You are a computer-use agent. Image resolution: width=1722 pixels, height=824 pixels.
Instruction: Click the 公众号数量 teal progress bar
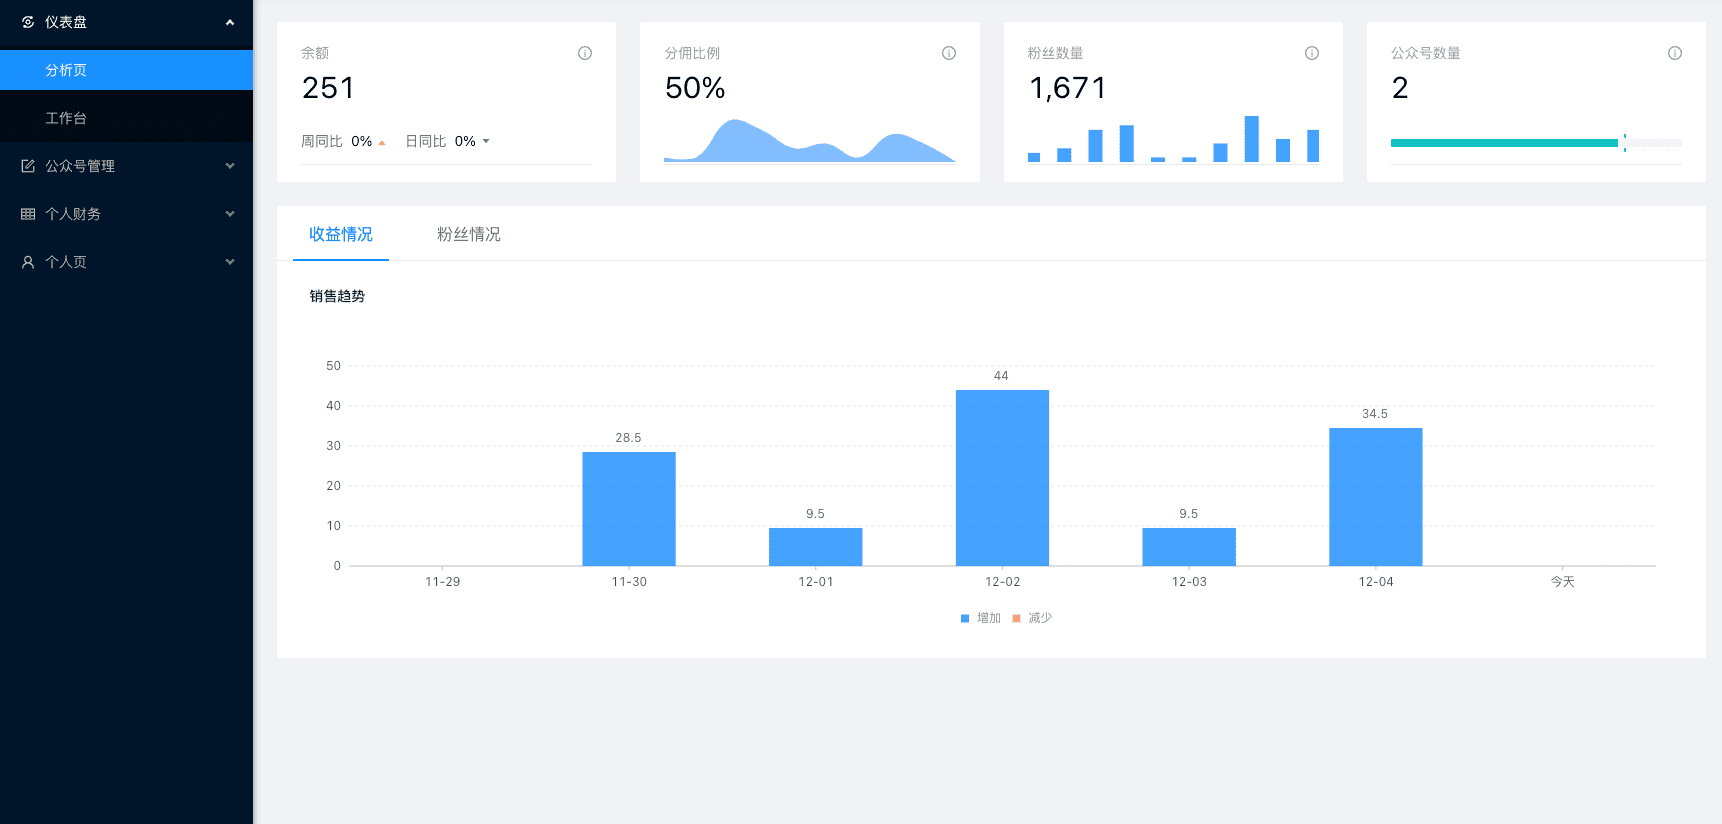(x=1504, y=143)
